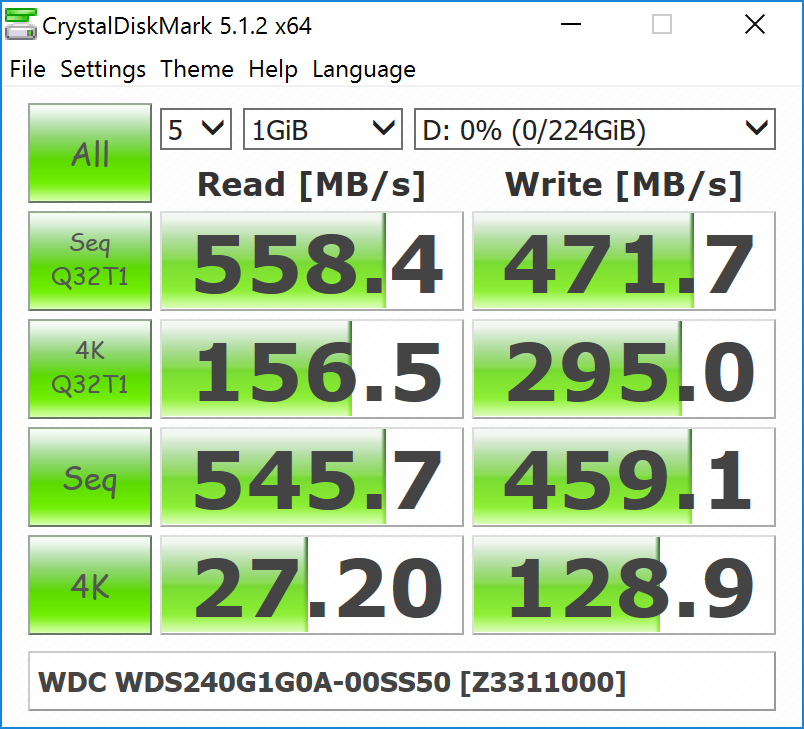This screenshot has width=804, height=729.
Task: Run the Seq Q32T1 test
Action: point(90,260)
